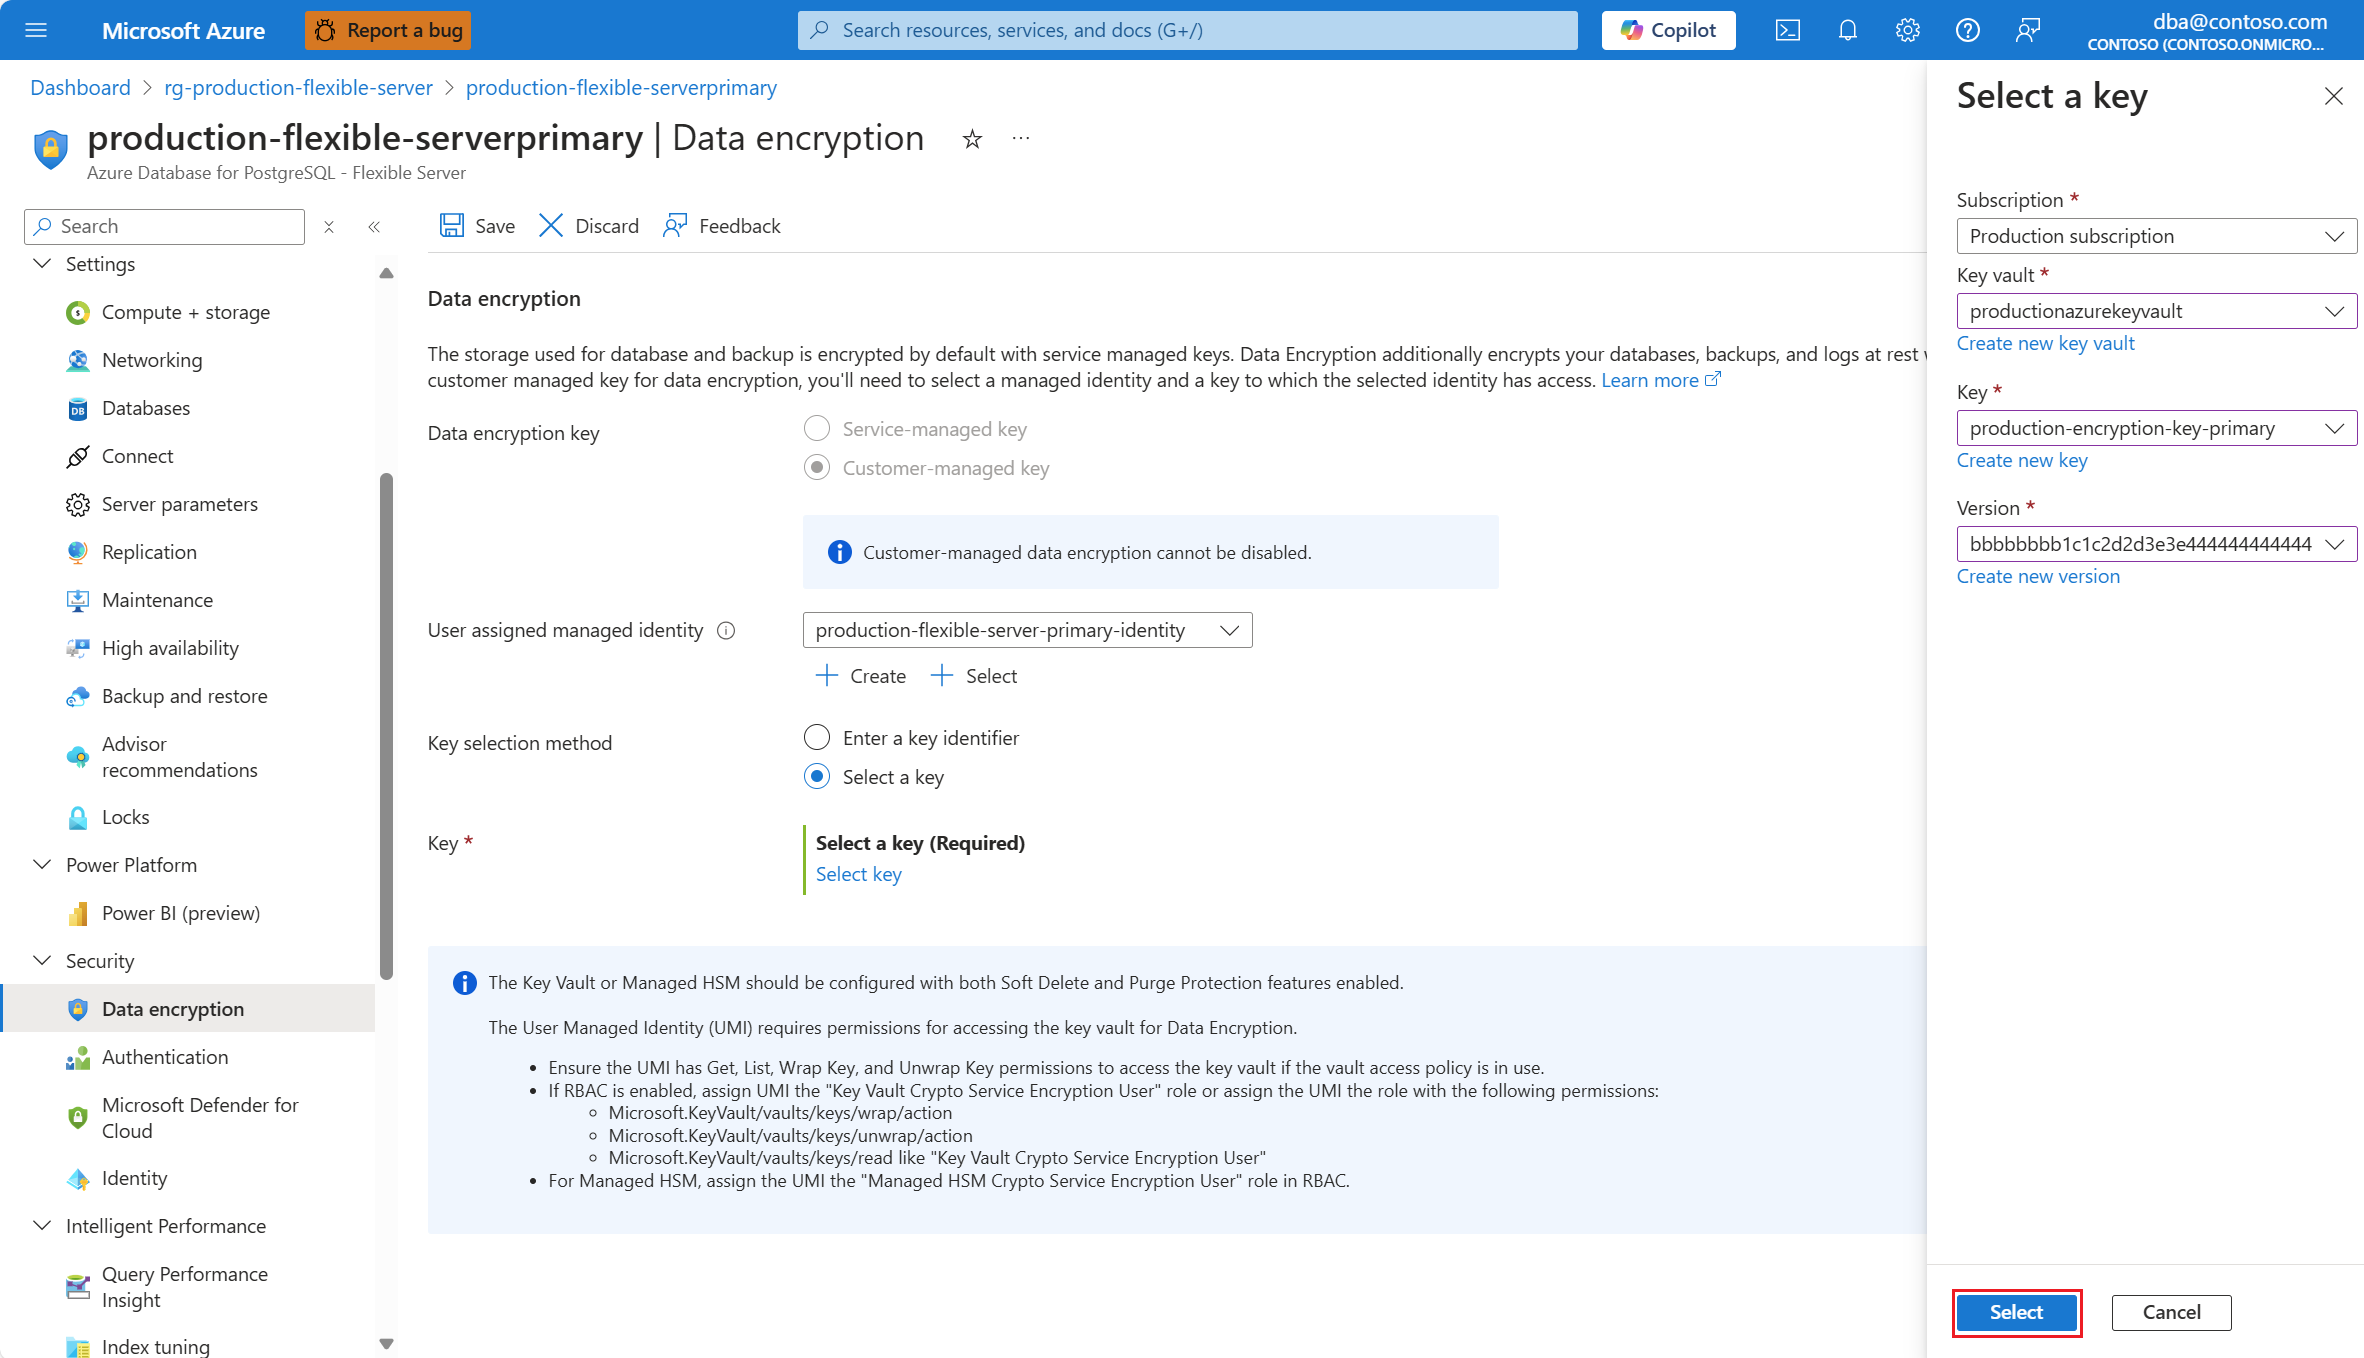Open Authentication in the sidebar
The image size is (2364, 1358).
pos(165,1057)
